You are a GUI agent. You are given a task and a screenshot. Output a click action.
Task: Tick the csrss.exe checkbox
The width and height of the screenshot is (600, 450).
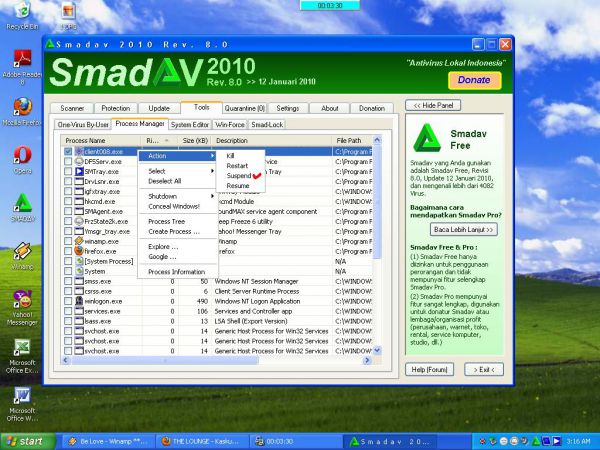[68, 291]
